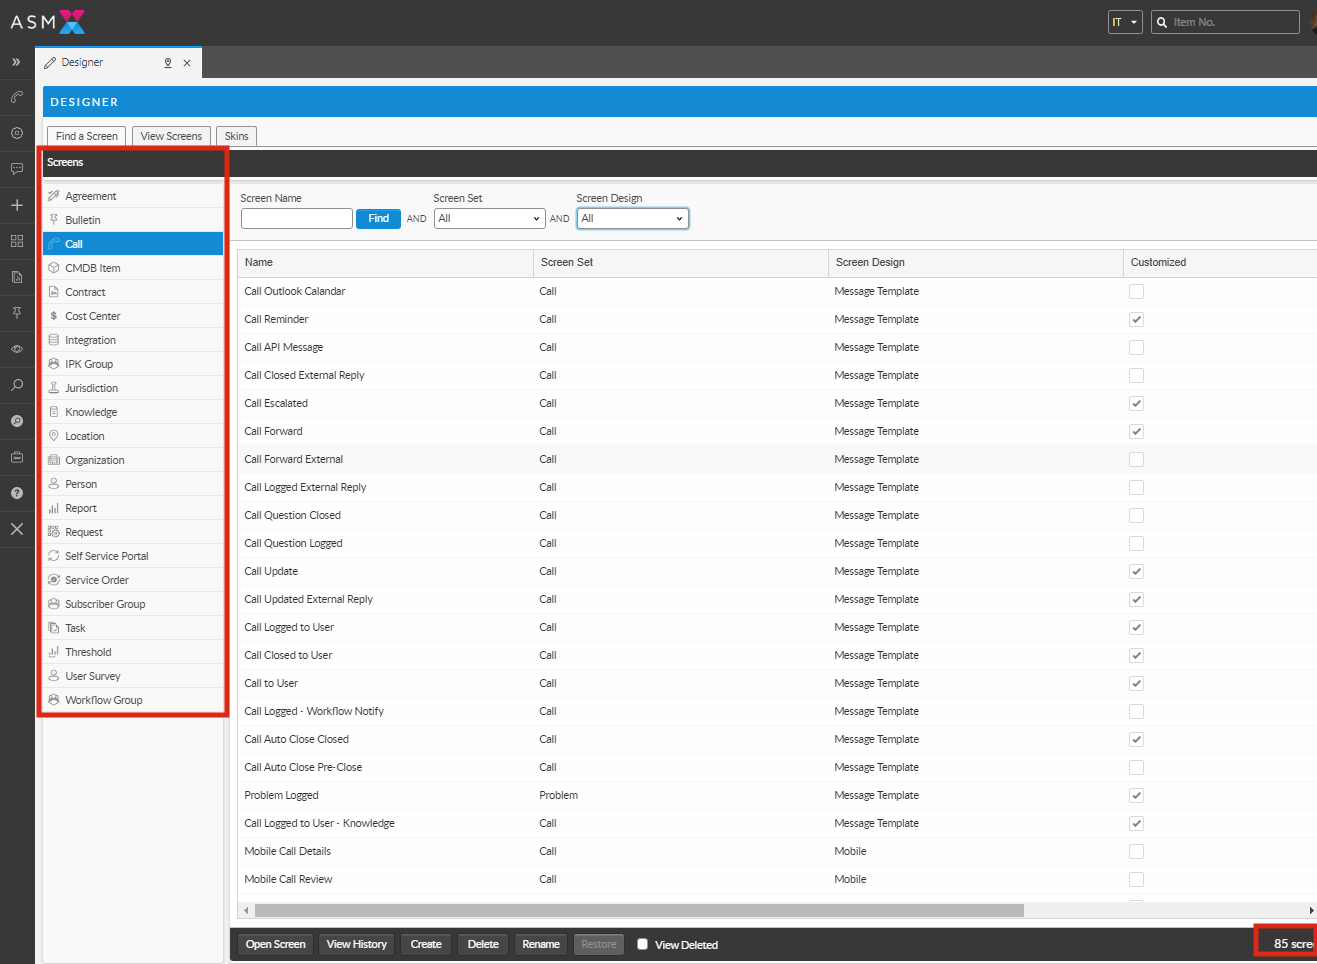The image size is (1317, 964).
Task: Click the plus icon in left sidebar
Action: click(17, 205)
